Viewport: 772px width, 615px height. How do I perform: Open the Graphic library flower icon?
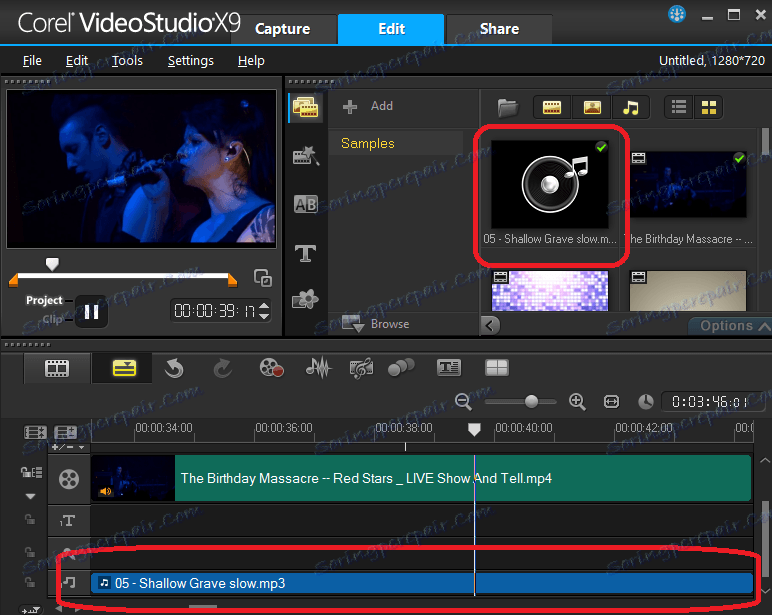[x=305, y=299]
